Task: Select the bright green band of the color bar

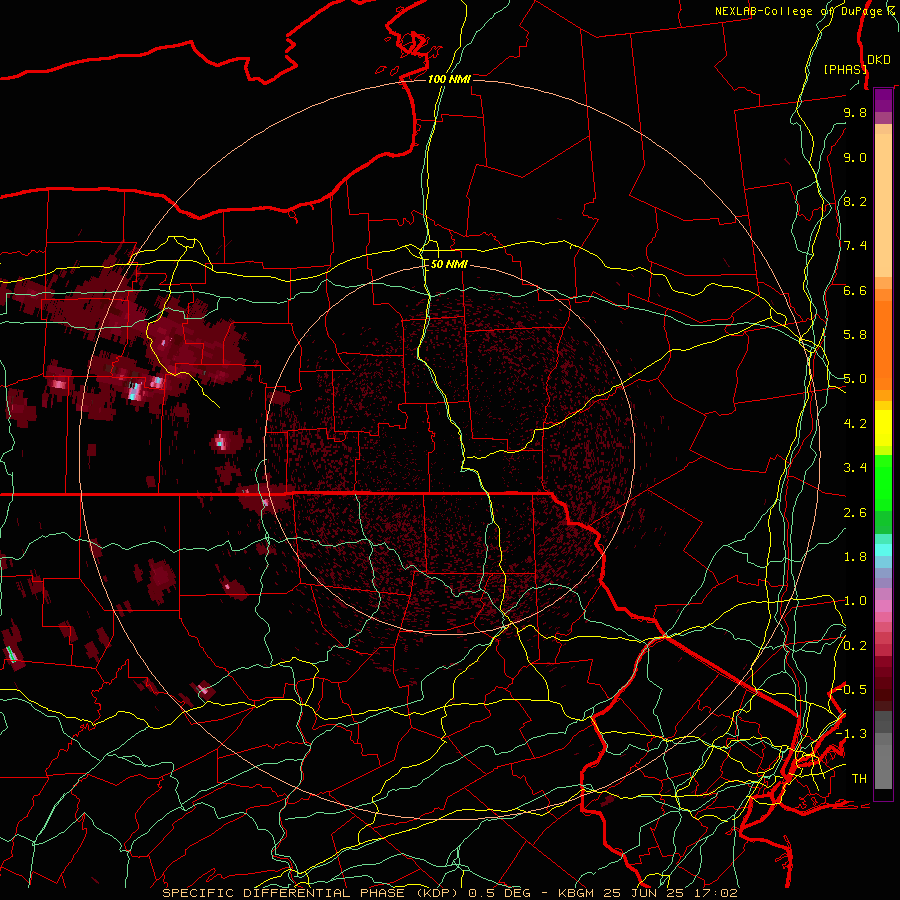Action: [883, 482]
